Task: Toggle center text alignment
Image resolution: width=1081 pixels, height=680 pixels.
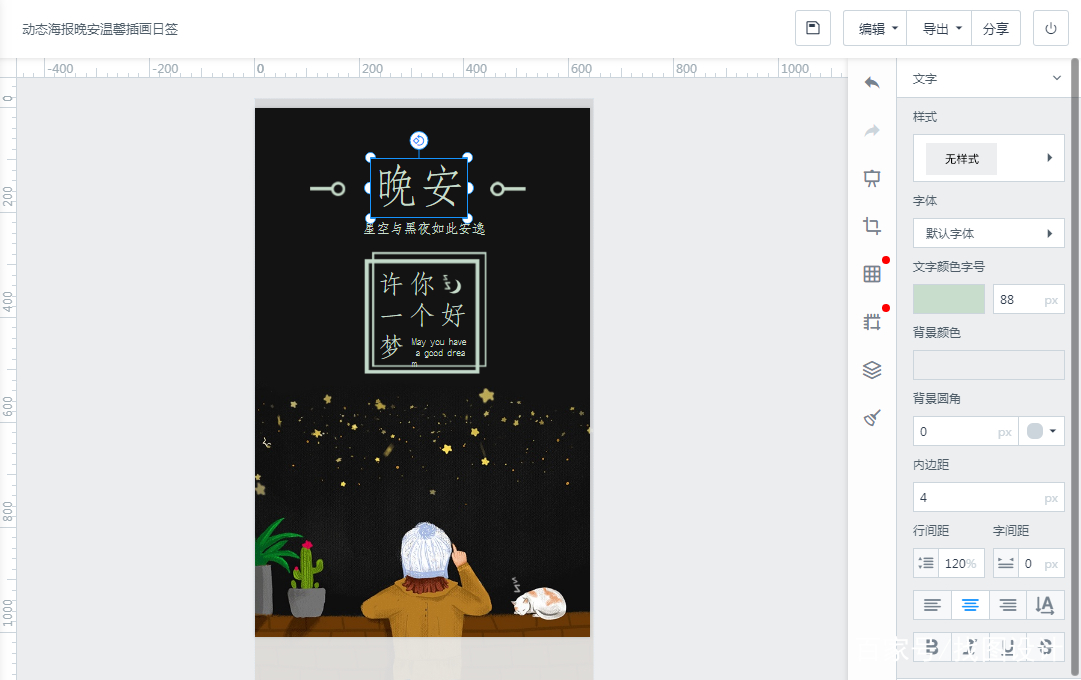Action: click(x=970, y=605)
